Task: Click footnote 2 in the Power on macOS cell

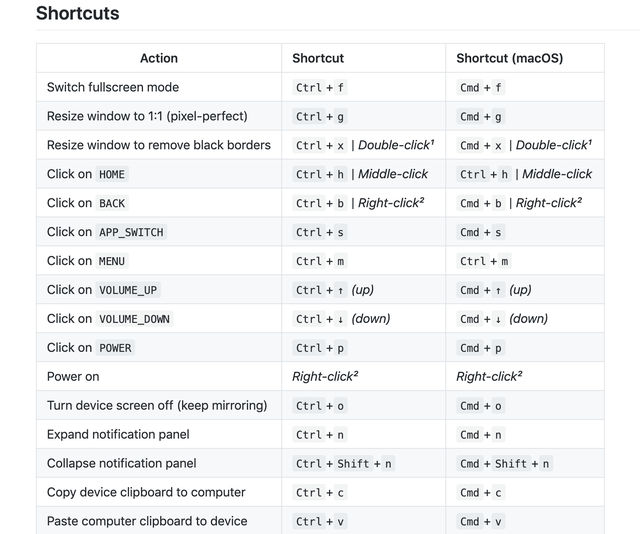Action: 520,373
